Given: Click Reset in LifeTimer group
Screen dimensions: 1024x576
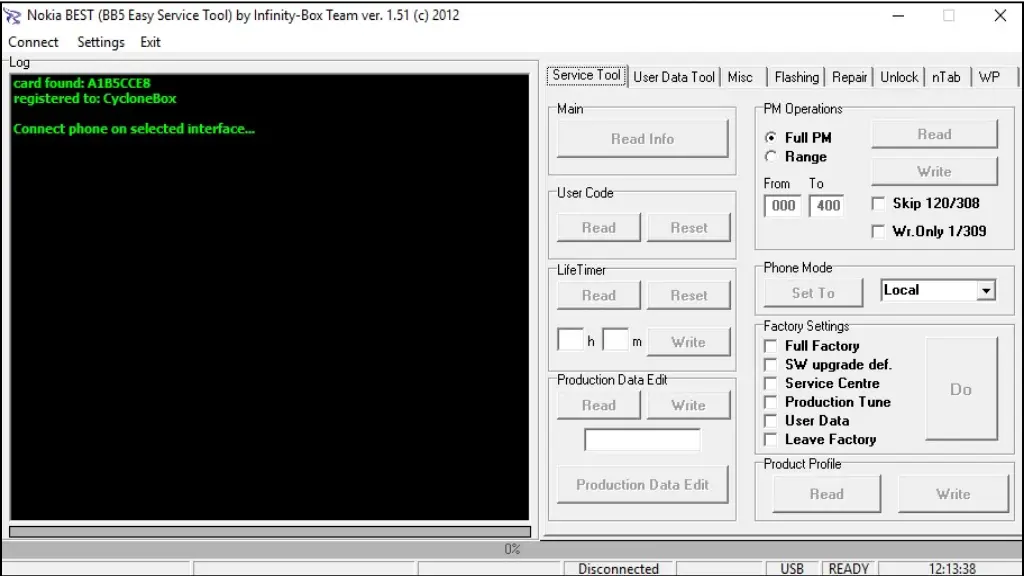Looking at the screenshot, I should pyautogui.click(x=689, y=295).
